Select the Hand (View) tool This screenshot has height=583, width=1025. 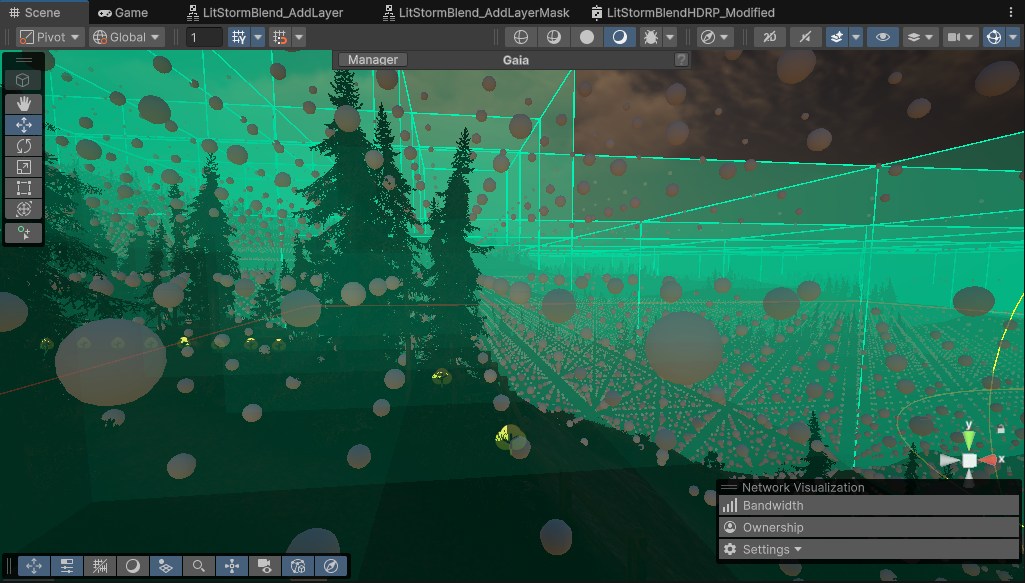coord(24,103)
